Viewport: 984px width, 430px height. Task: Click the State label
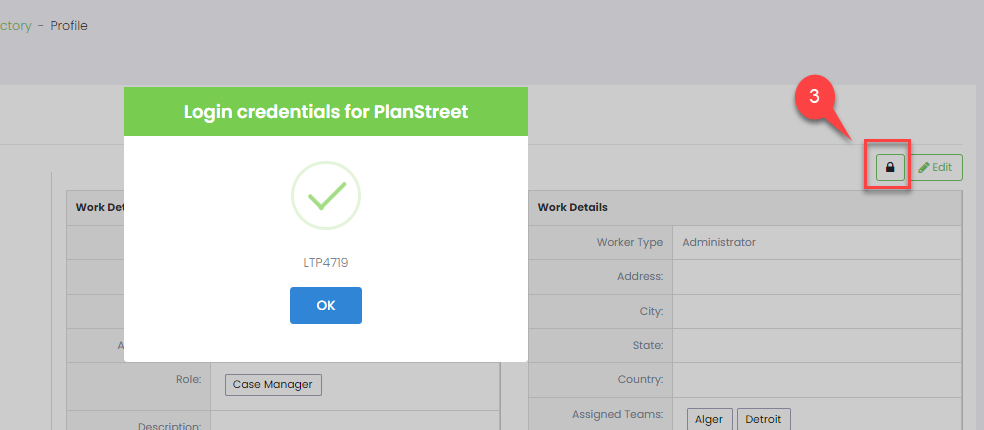pyautogui.click(x=648, y=345)
